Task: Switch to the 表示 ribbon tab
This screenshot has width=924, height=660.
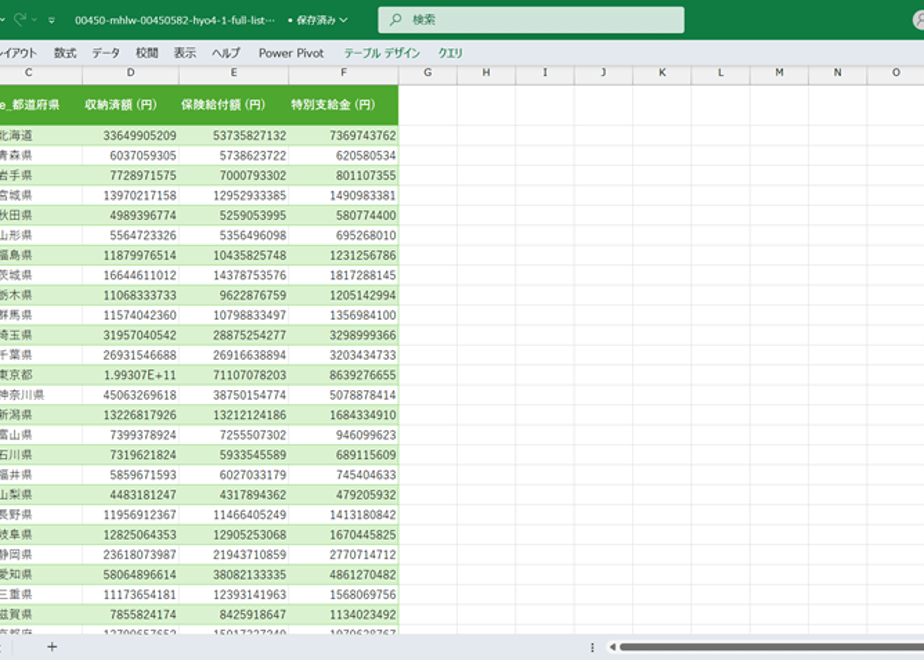Action: point(184,53)
